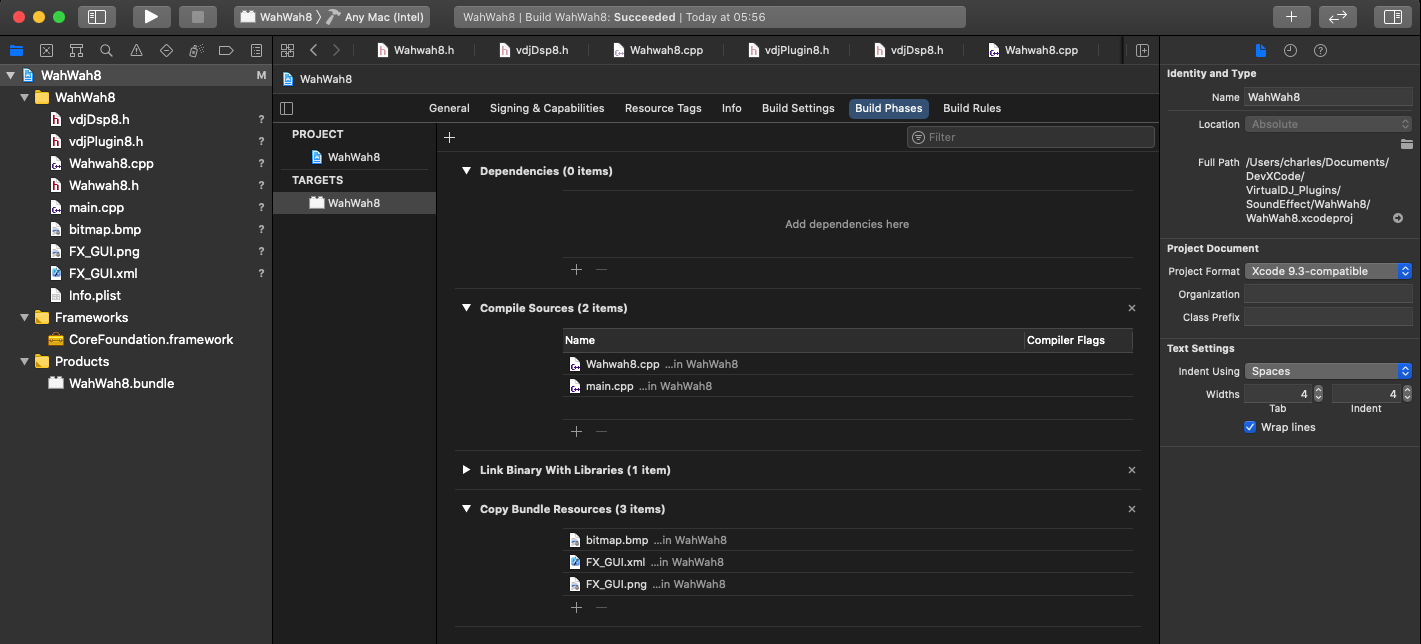Open code review with the double-arrow toolbar button
This screenshot has width=1421, height=644.
pyautogui.click(x=1338, y=16)
